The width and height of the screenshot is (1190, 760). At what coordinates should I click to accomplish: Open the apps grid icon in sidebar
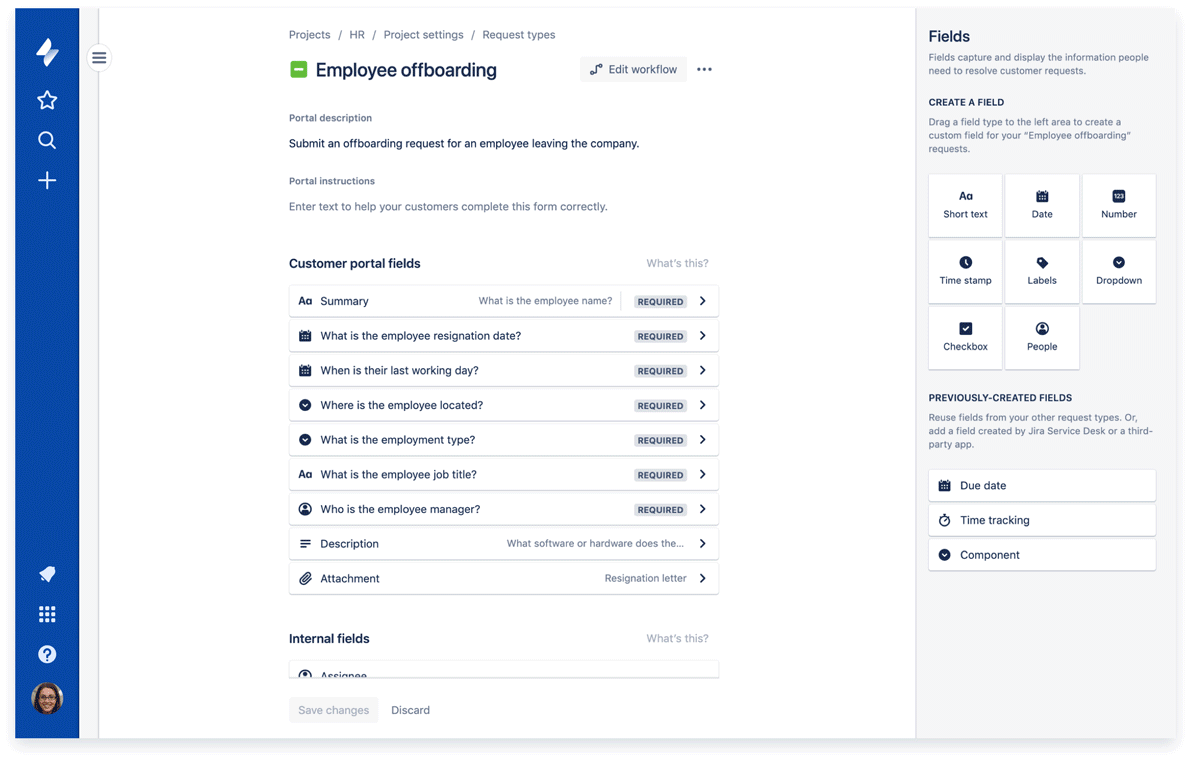point(46,614)
